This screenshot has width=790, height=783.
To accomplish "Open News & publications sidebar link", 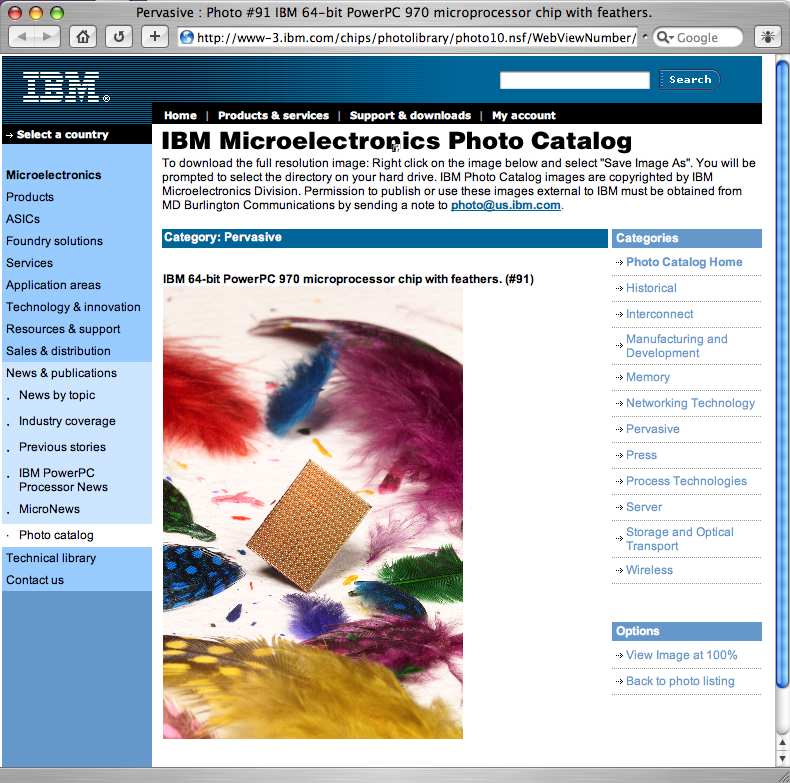I will (x=61, y=373).
